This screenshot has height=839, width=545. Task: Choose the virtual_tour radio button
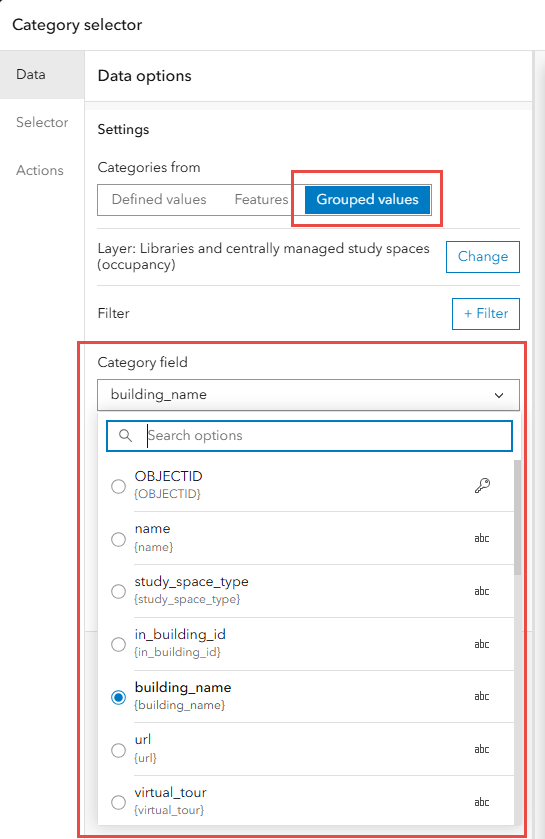118,803
